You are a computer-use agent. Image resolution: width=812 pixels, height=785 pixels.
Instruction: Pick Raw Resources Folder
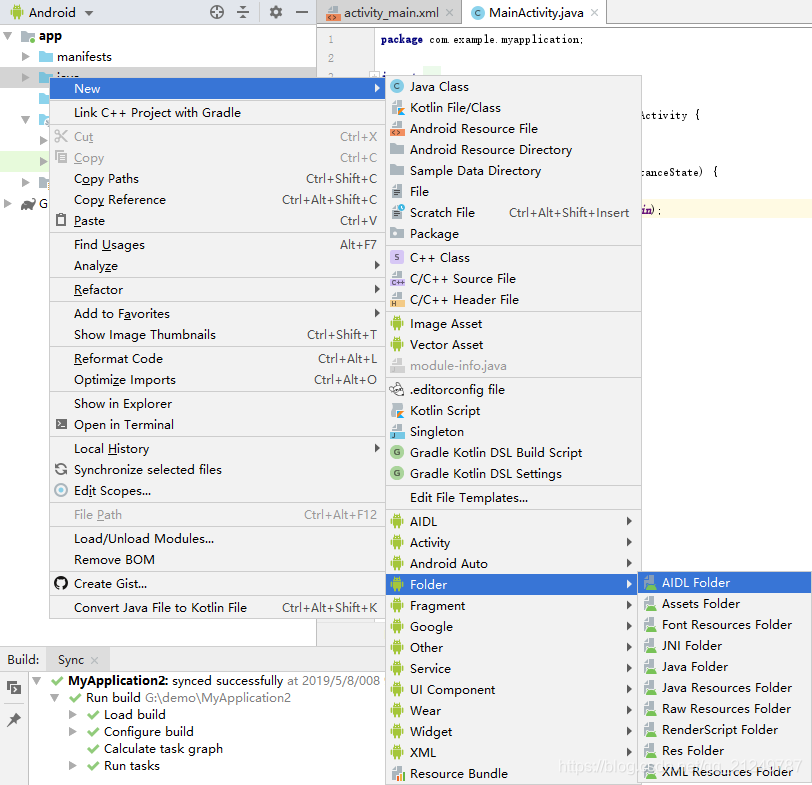point(724,708)
